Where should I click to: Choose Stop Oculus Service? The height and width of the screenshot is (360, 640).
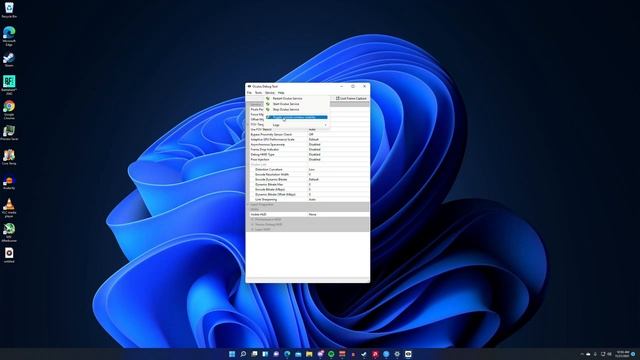(x=297, y=109)
